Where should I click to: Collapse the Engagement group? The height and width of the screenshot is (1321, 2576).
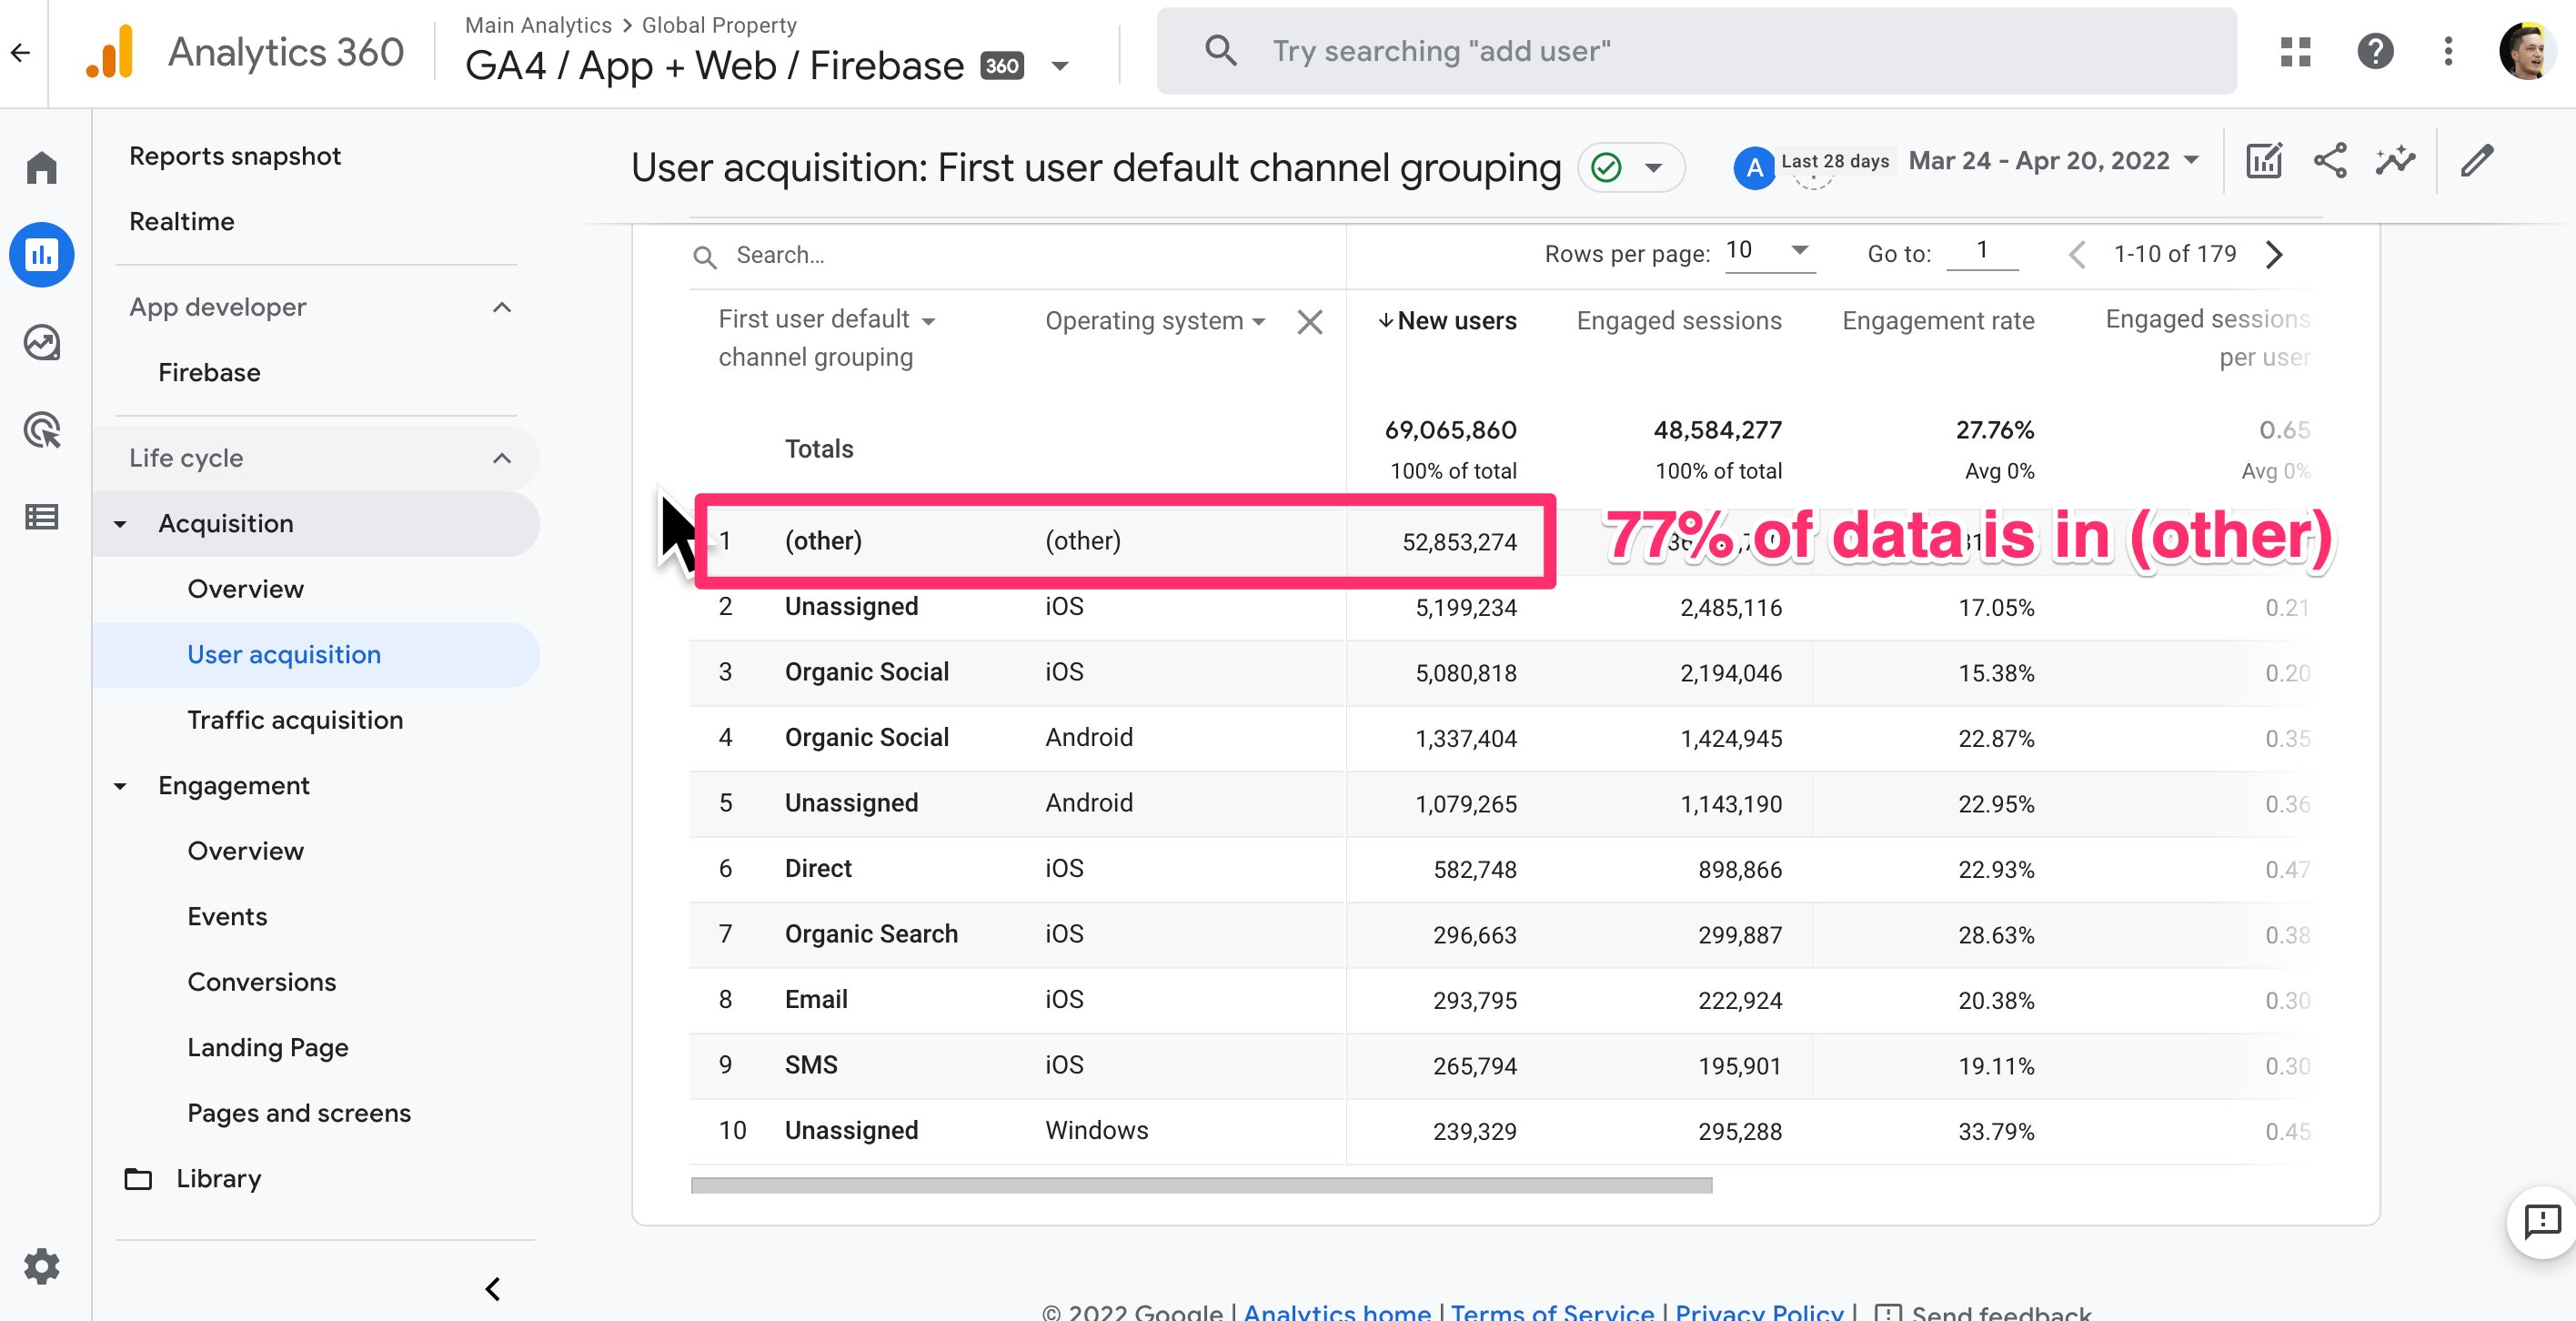pos(120,786)
